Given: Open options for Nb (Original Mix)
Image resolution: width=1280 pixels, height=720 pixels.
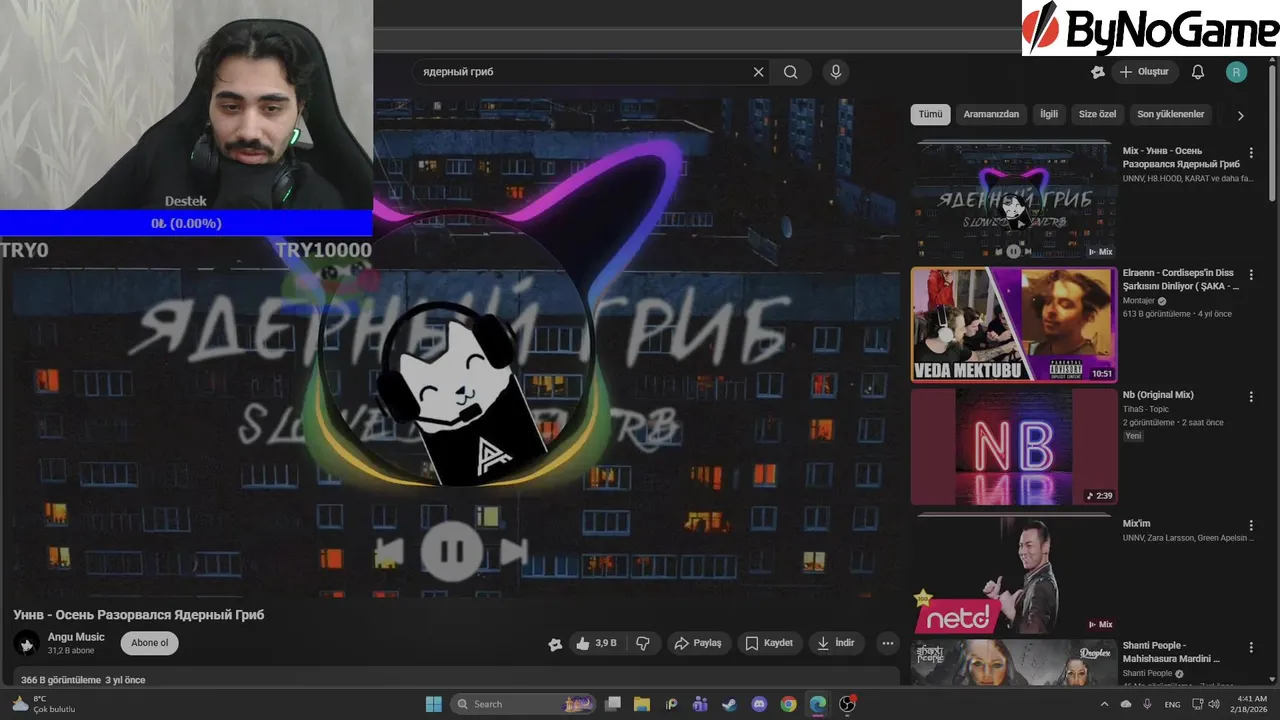Looking at the screenshot, I should point(1251,397).
